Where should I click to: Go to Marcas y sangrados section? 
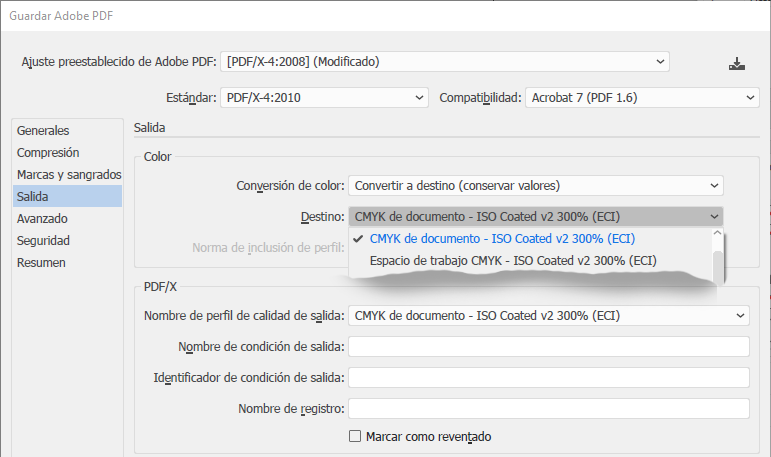67,175
